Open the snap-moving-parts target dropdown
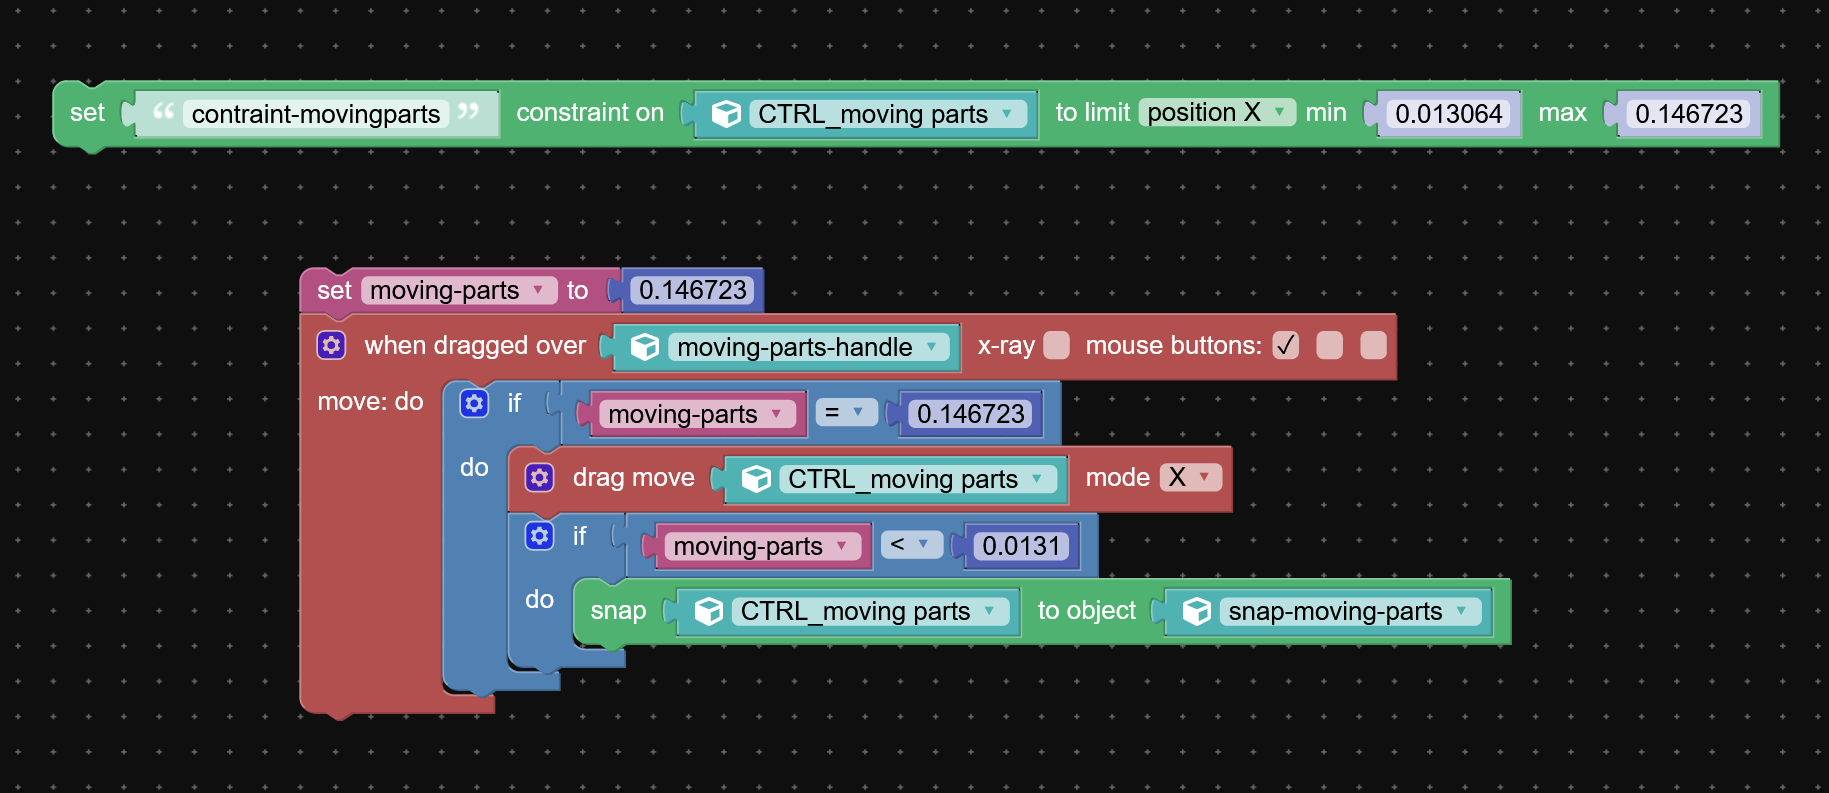Screen dimensions: 1829x793 click(1351, 611)
